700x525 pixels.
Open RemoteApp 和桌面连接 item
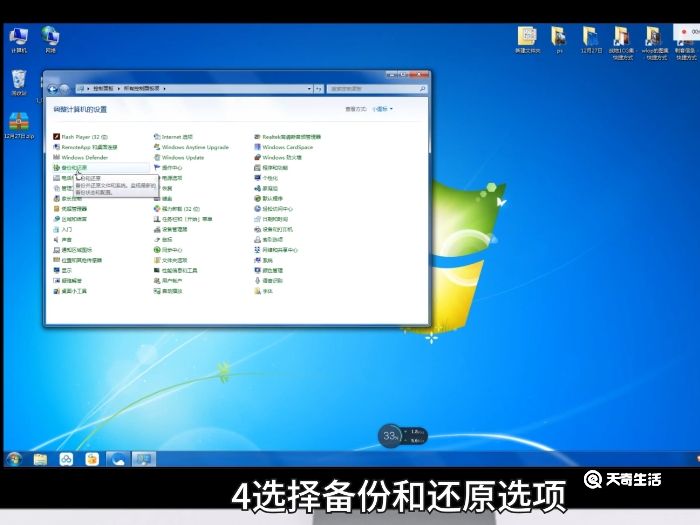[85, 147]
